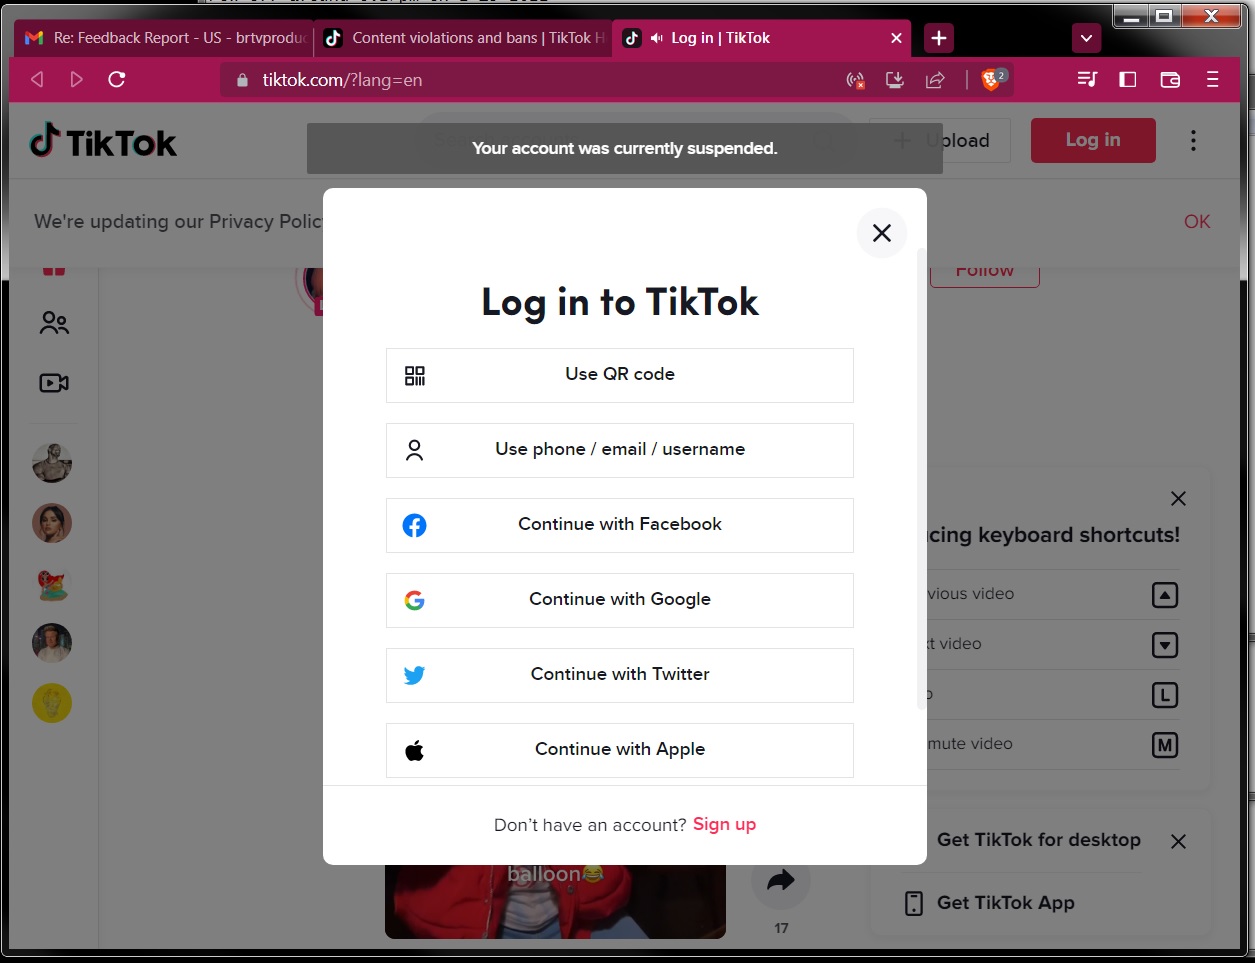1255x963 pixels.
Task: Expand the tab search dropdown arrow
Action: click(1086, 39)
